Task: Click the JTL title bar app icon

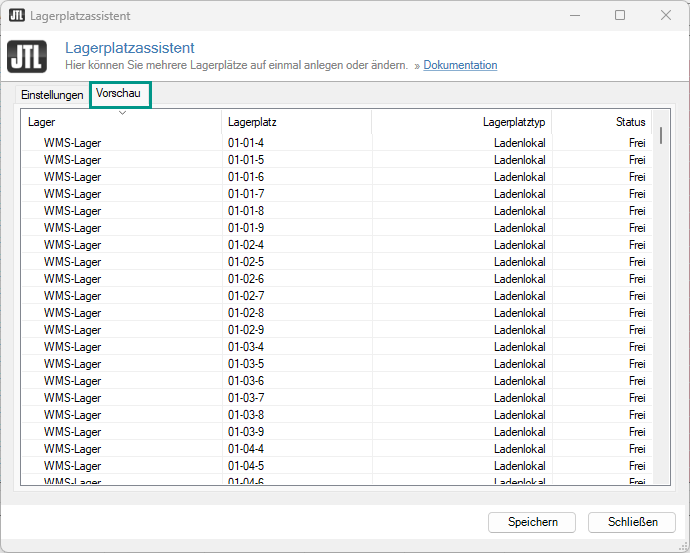Action: [17, 16]
